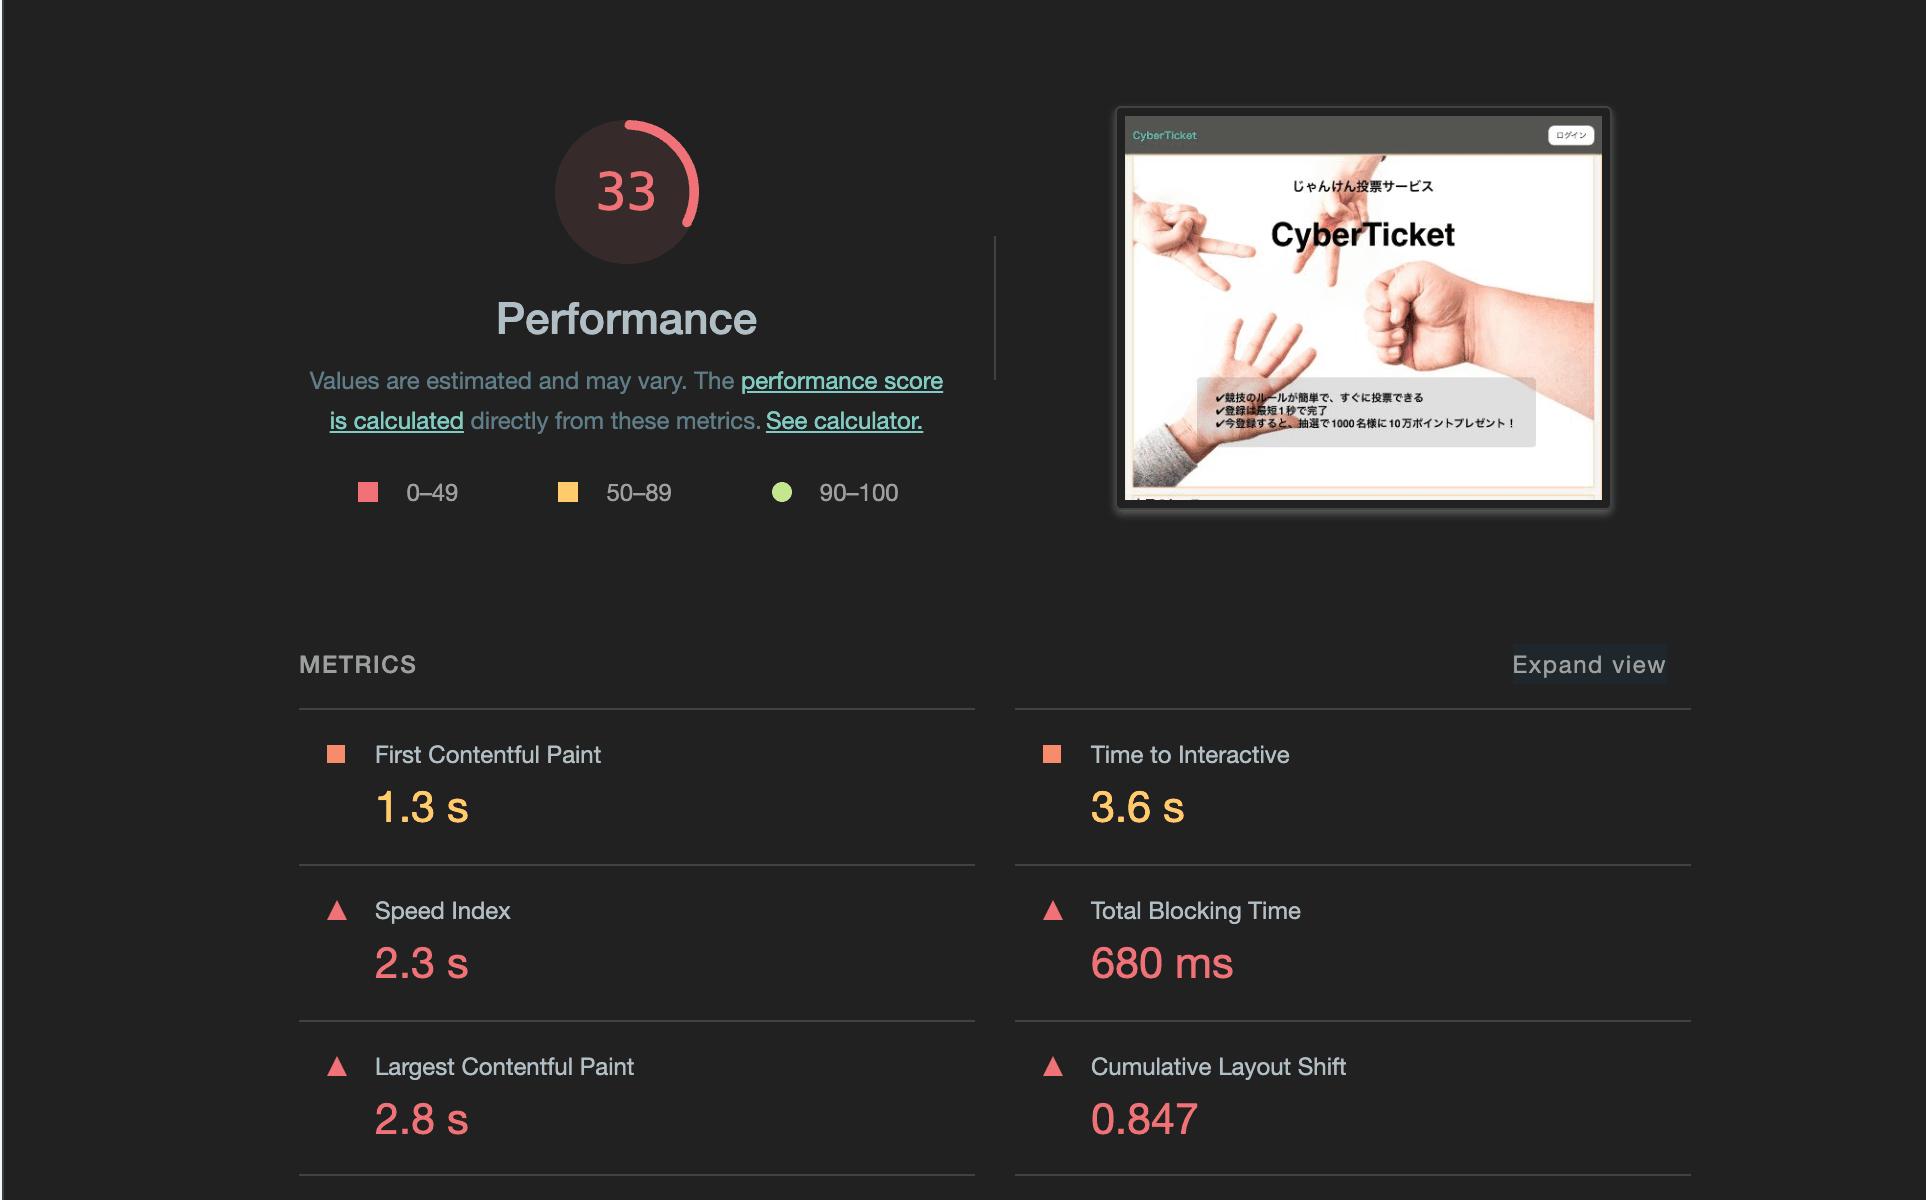Click the Speed Index 2.3 s value
This screenshot has width=1926, height=1200.
tap(421, 964)
